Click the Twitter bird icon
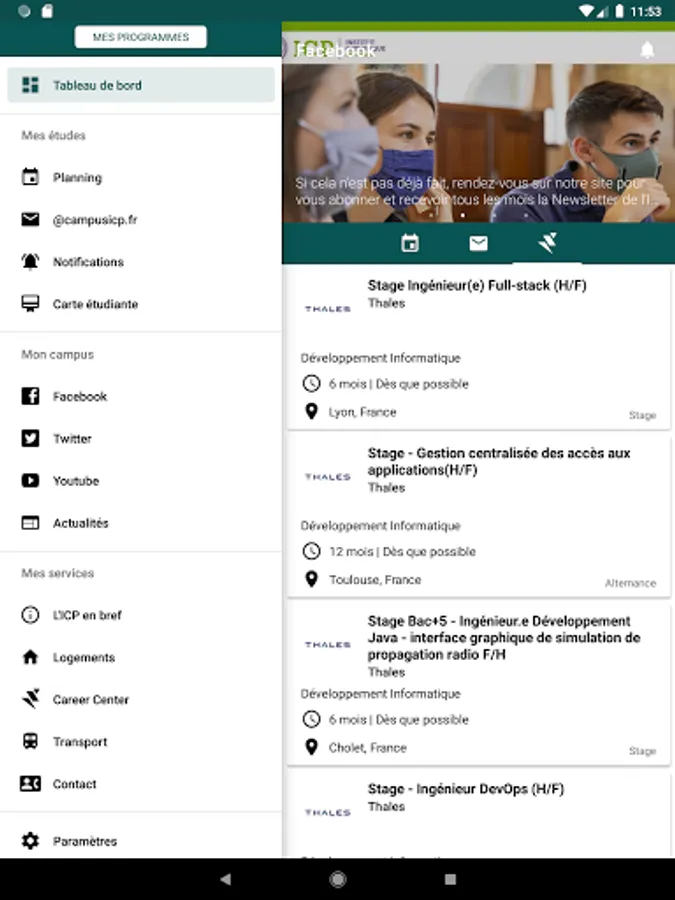The image size is (675, 900). 30,439
